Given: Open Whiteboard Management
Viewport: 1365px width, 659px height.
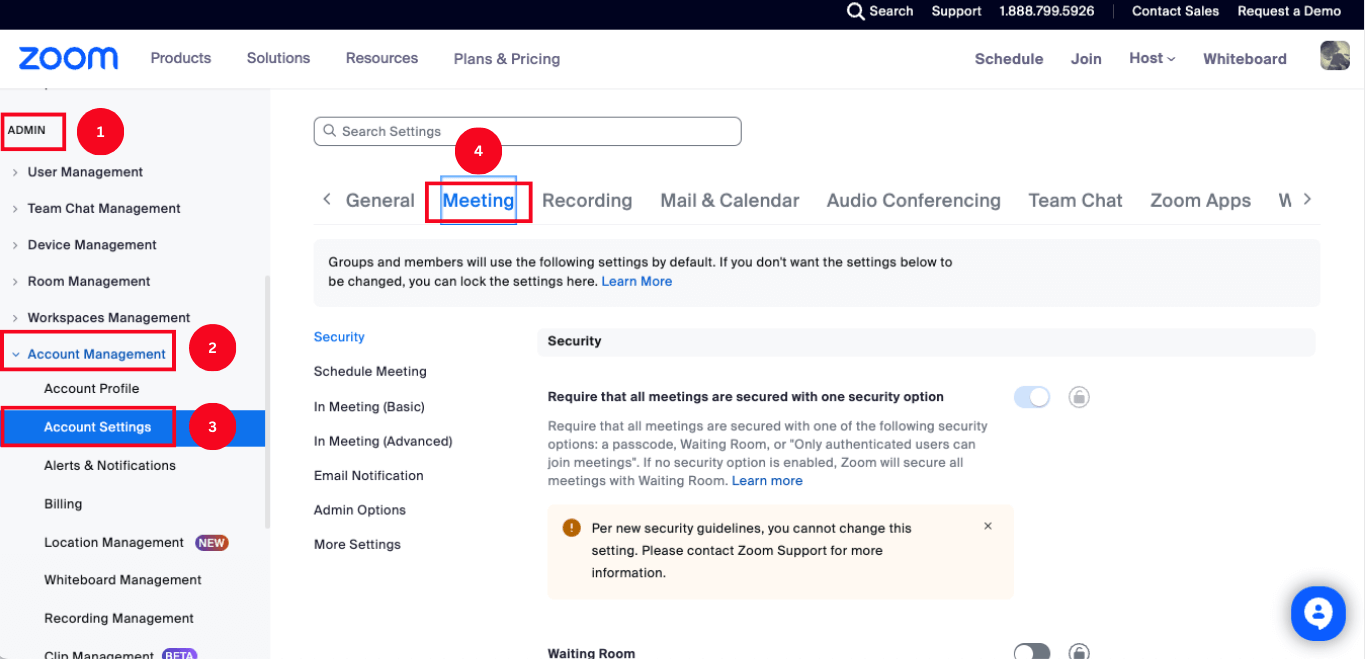Looking at the screenshot, I should 123,580.
